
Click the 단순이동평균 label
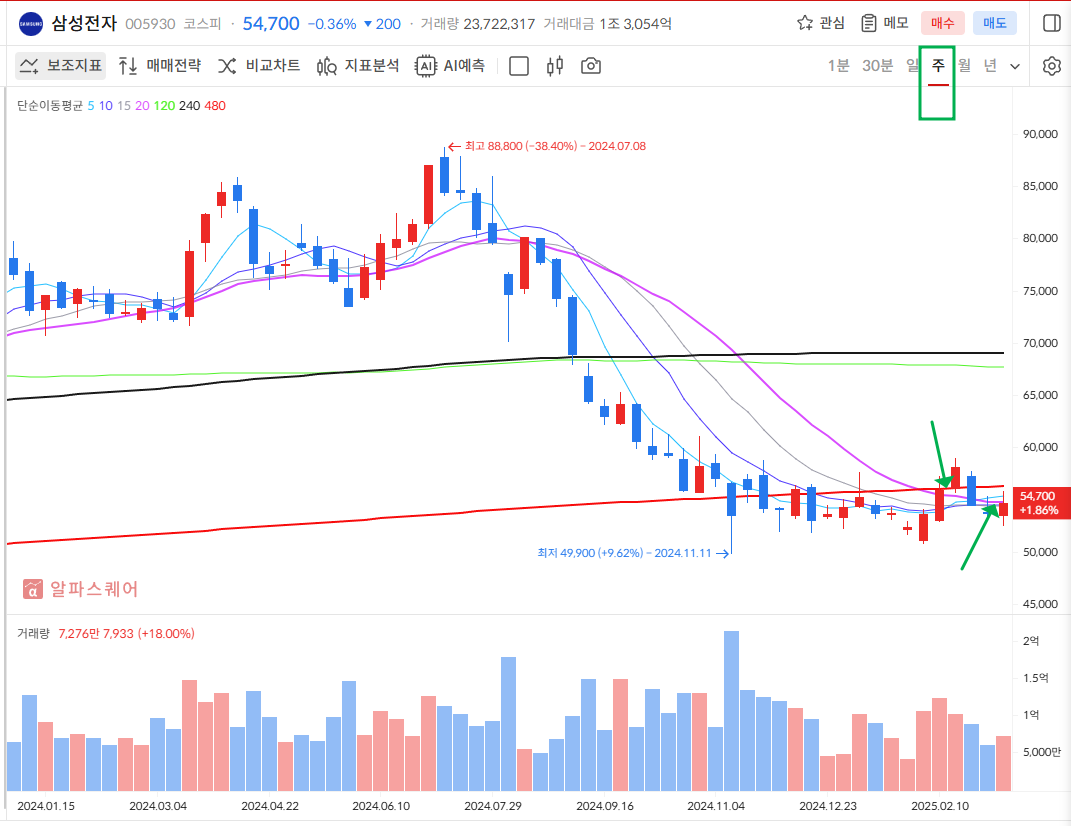(50, 106)
